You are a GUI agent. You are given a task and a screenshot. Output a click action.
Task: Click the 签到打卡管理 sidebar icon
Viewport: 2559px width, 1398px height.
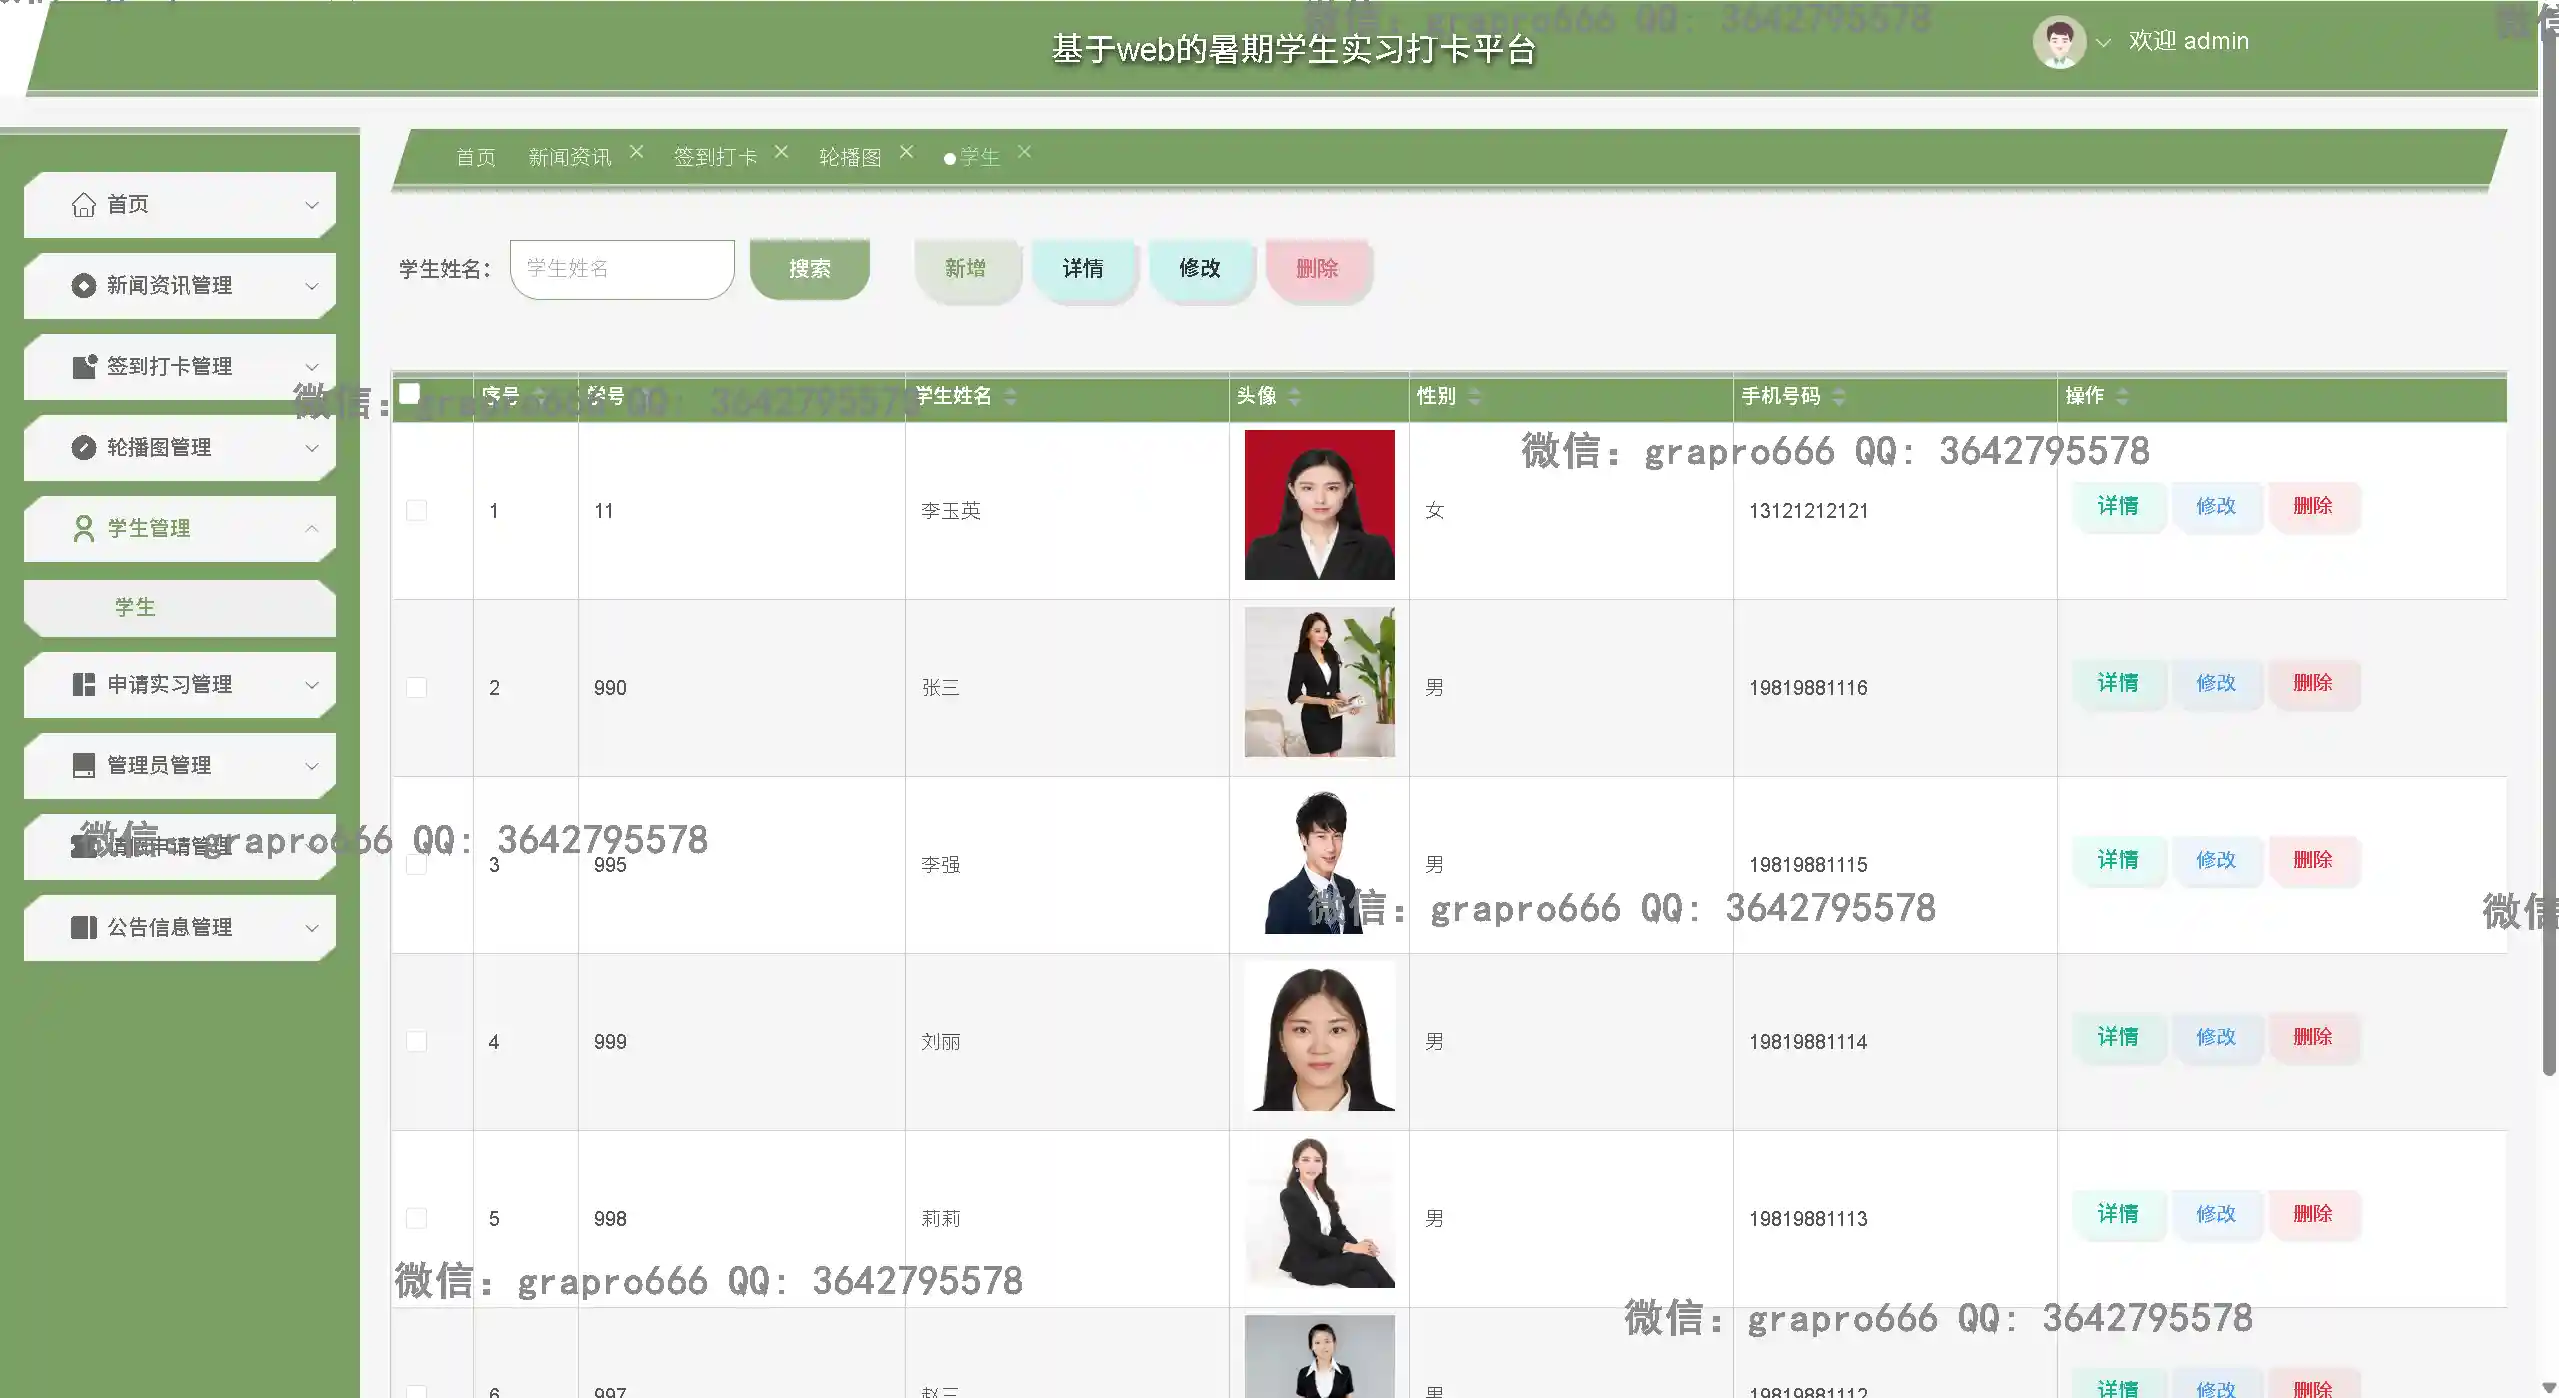(84, 367)
